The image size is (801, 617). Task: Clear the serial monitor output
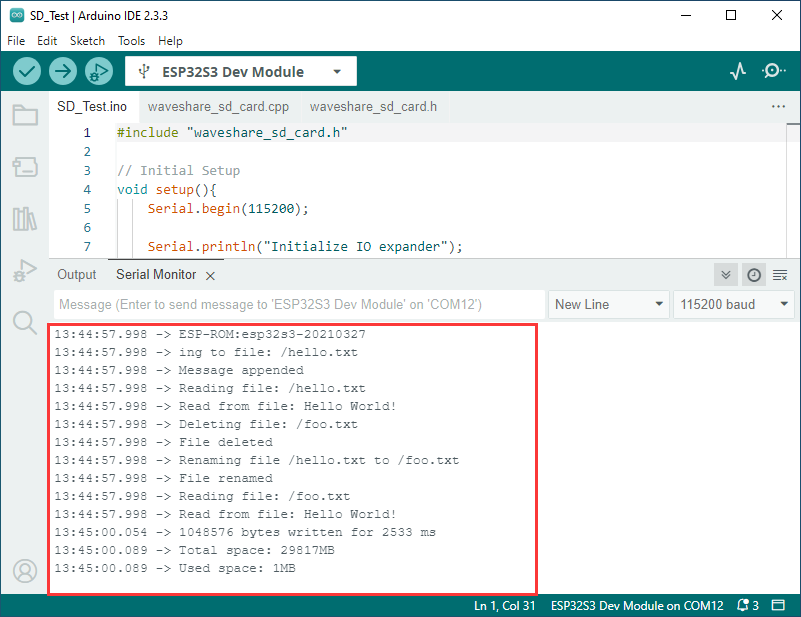coord(780,275)
